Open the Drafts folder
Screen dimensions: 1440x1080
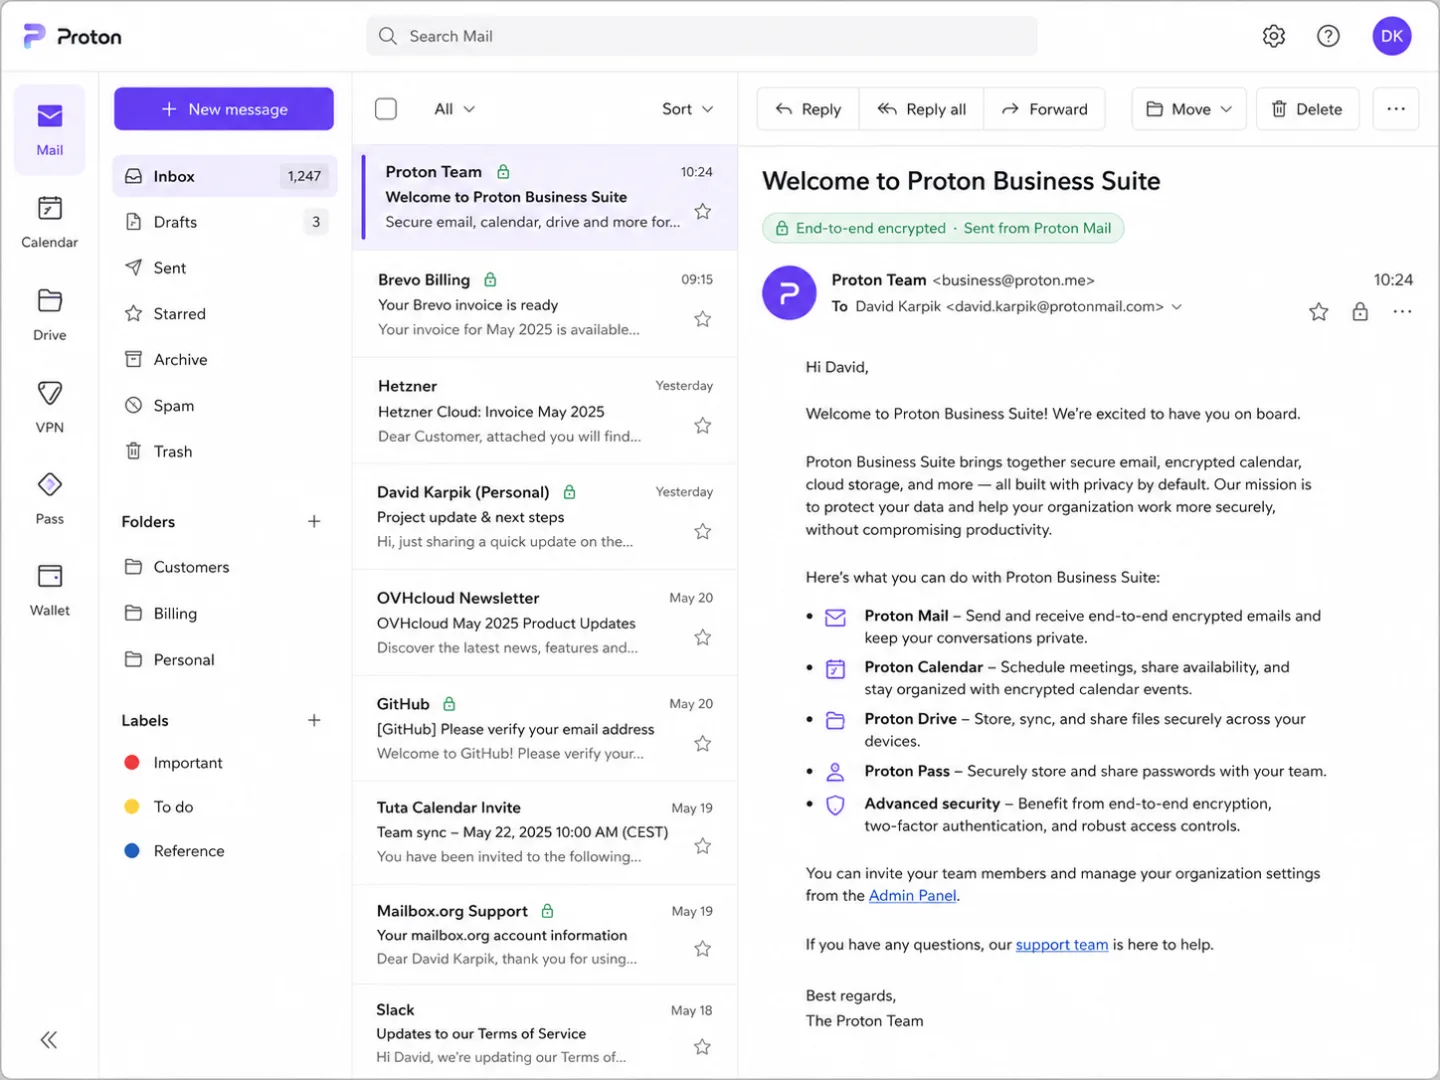click(x=225, y=222)
